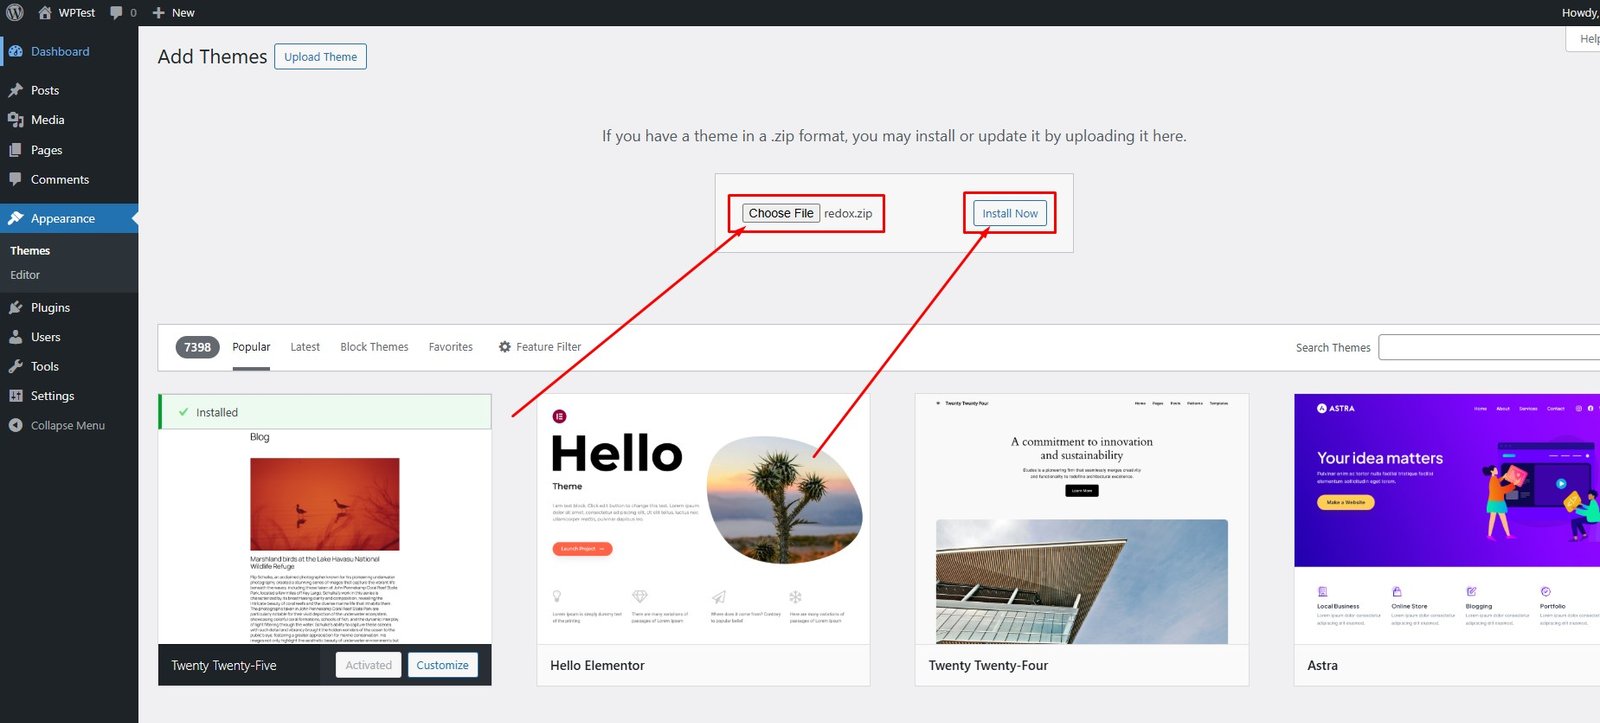The width and height of the screenshot is (1600, 723).
Task: Open the Editor submenu item
Action: point(25,275)
